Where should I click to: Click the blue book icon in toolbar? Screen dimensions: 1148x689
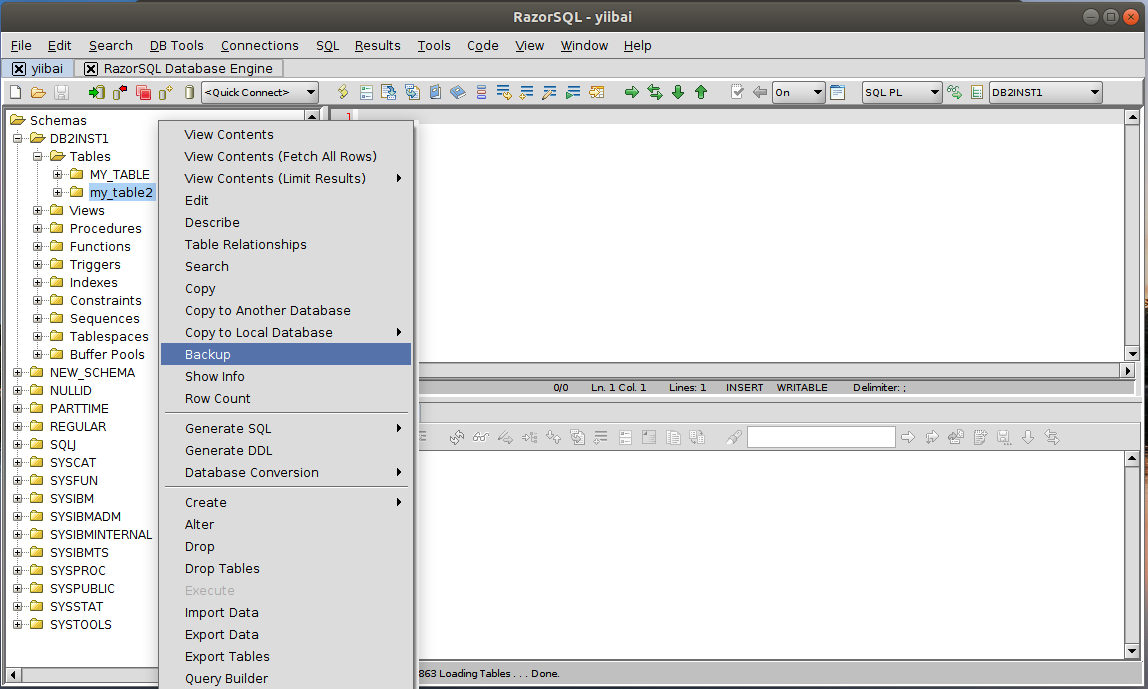[x=458, y=93]
